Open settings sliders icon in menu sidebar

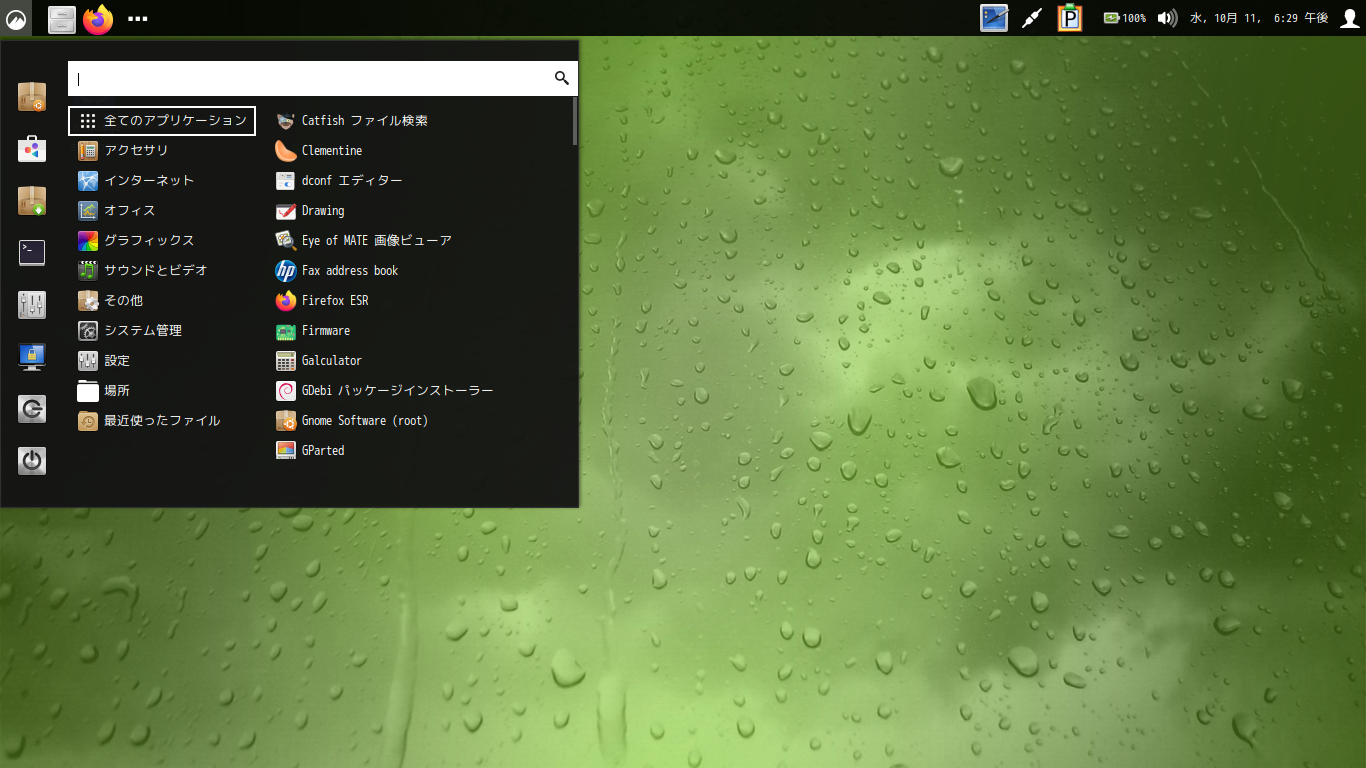coord(32,305)
